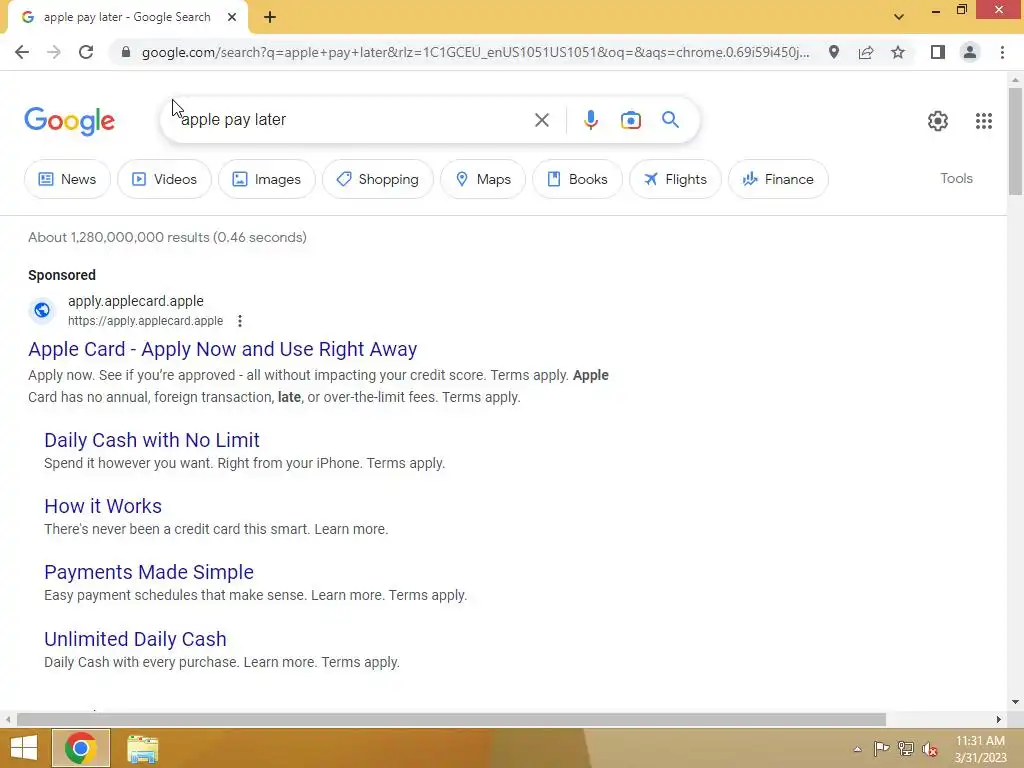Reload the current page
The width and height of the screenshot is (1024, 768).
click(86, 52)
